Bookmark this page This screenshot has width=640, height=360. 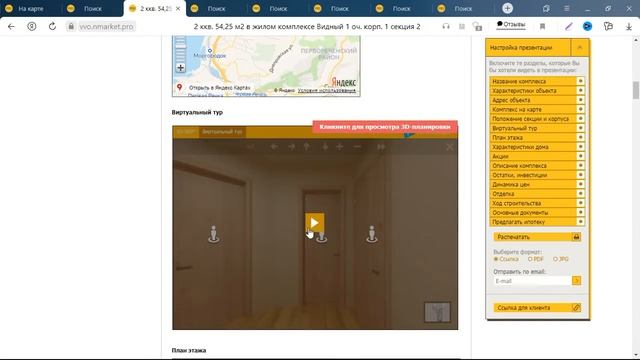(x=542, y=27)
